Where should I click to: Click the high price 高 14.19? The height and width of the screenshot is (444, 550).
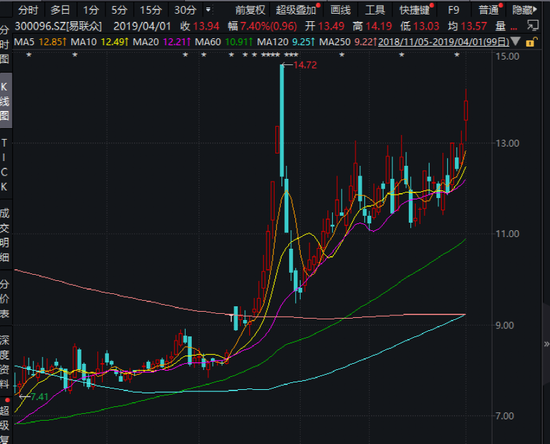(x=372, y=26)
